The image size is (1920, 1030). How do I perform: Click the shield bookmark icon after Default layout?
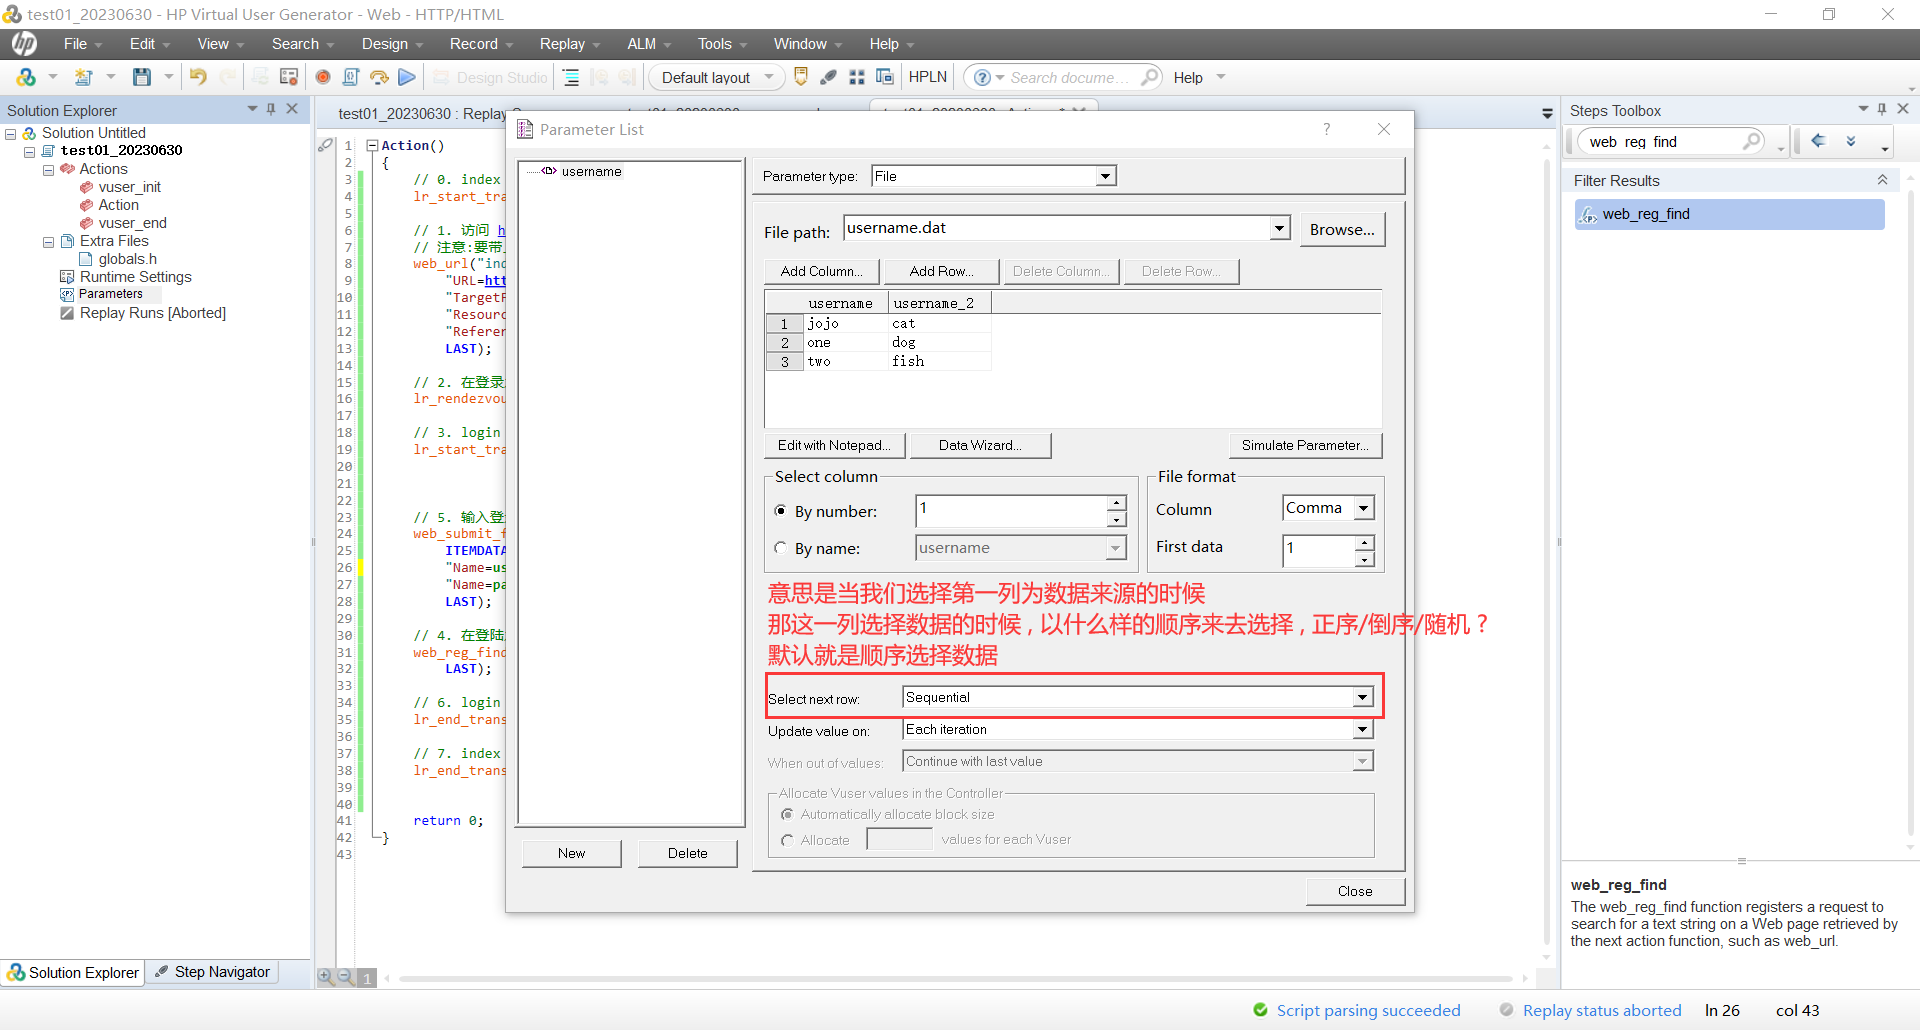(801, 77)
